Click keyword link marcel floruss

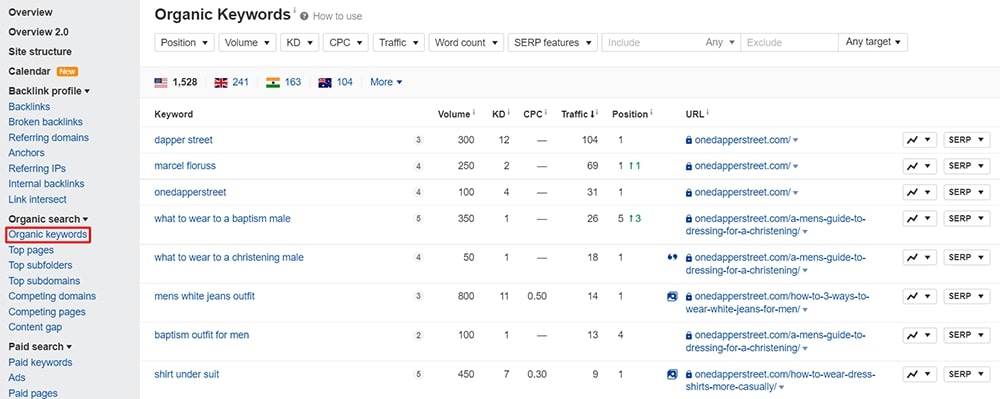(185, 166)
